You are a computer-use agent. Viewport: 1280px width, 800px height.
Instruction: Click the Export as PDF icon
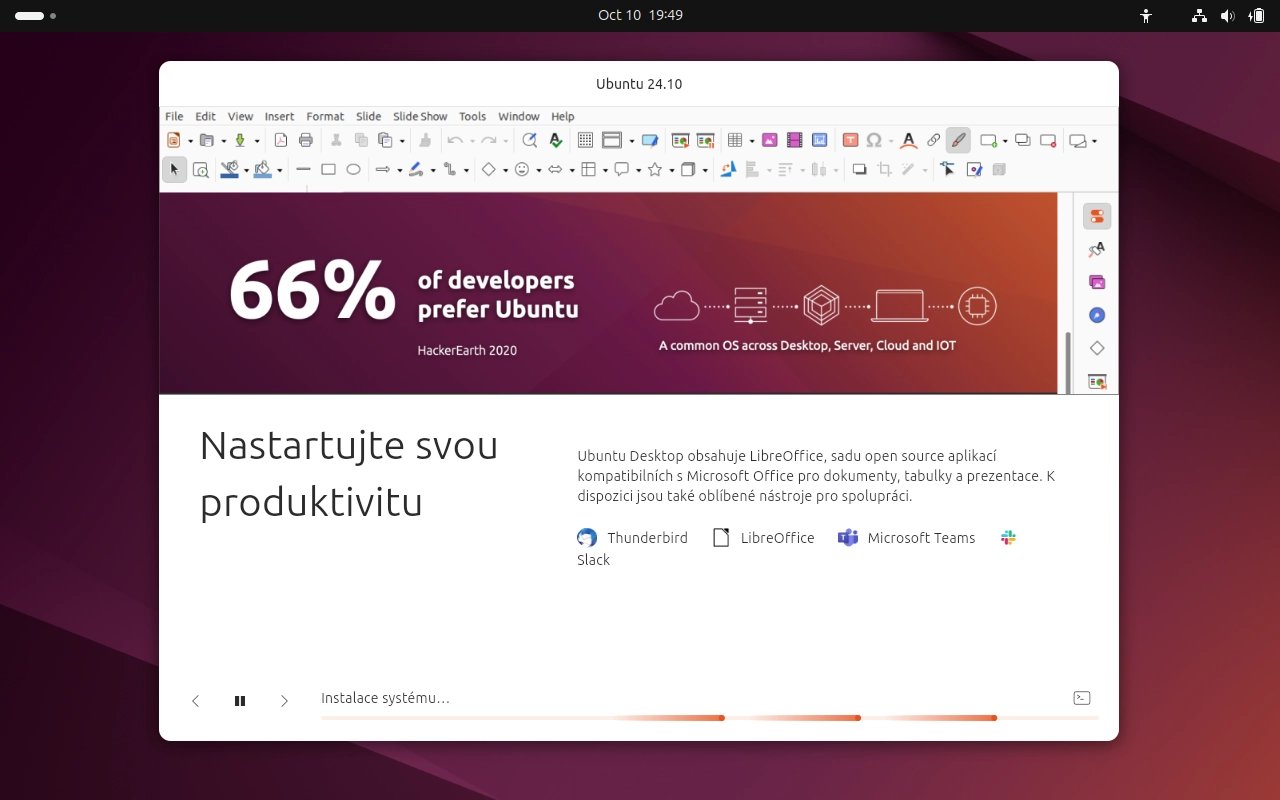click(281, 140)
